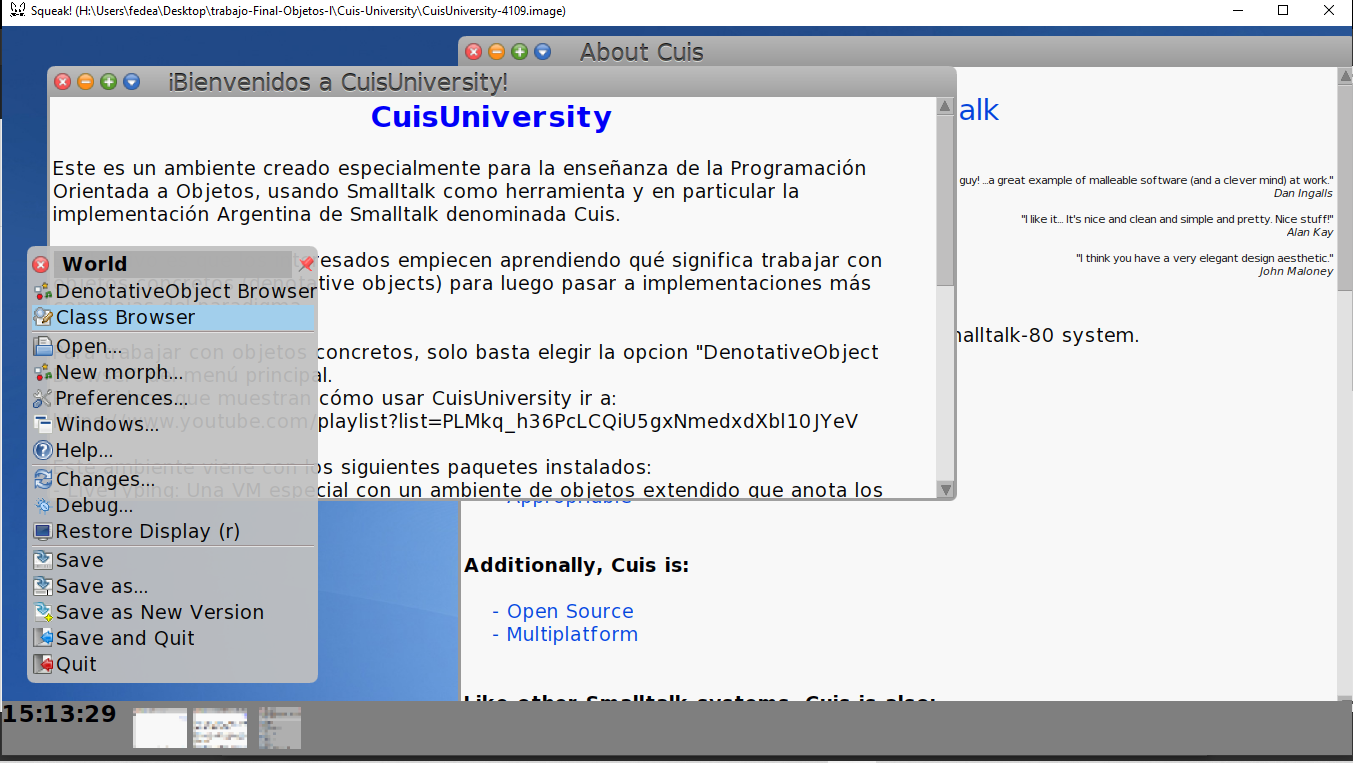
Task: Click the Save as New Version starred icon
Action: pyautogui.click(x=42, y=612)
